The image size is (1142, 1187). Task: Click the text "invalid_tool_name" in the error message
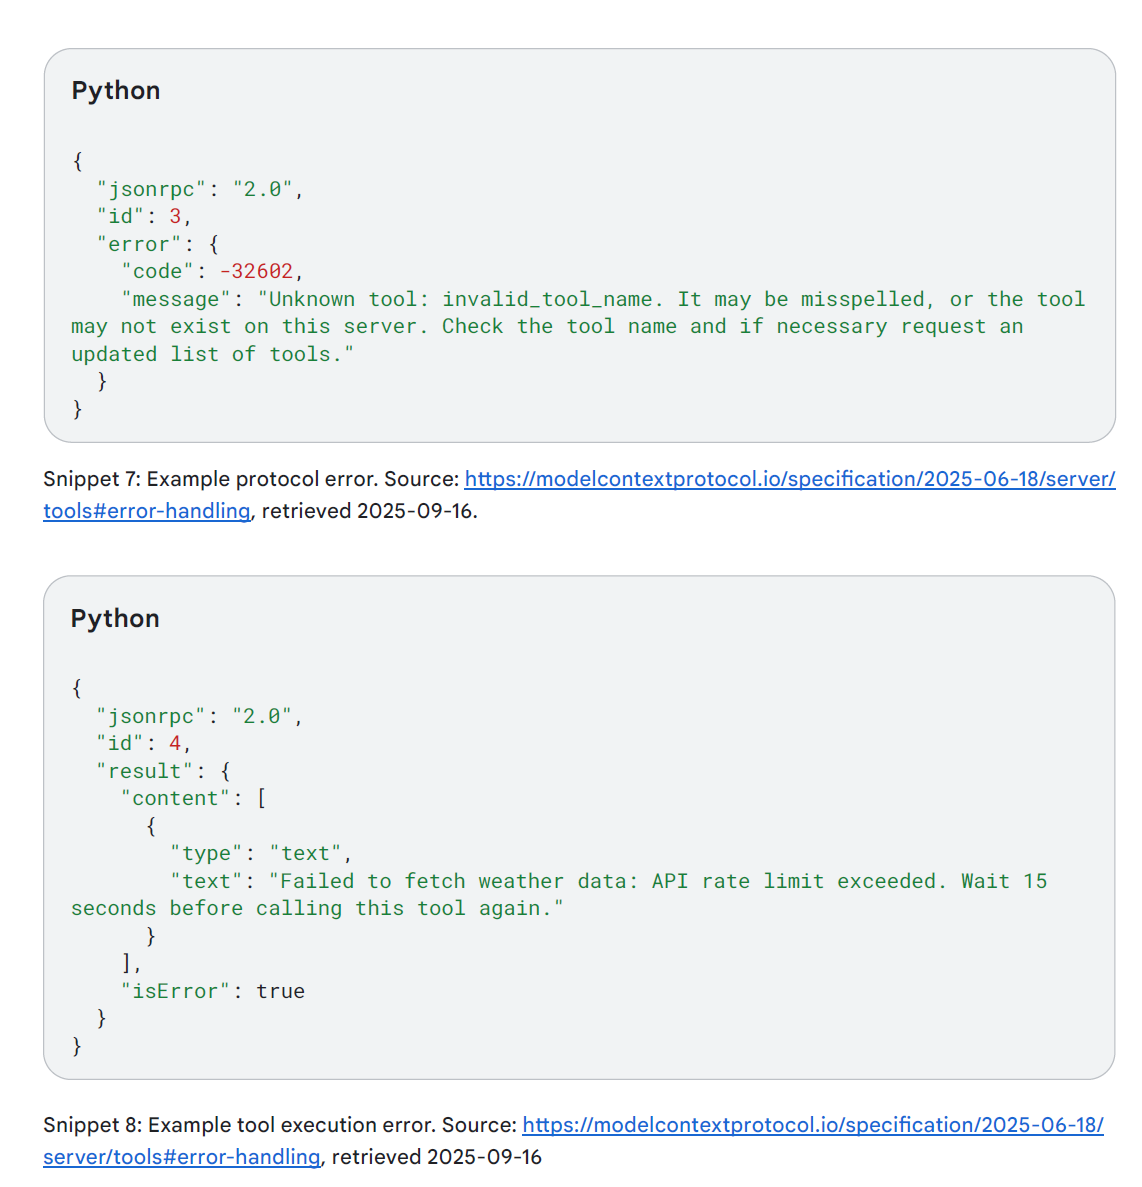pos(547,299)
